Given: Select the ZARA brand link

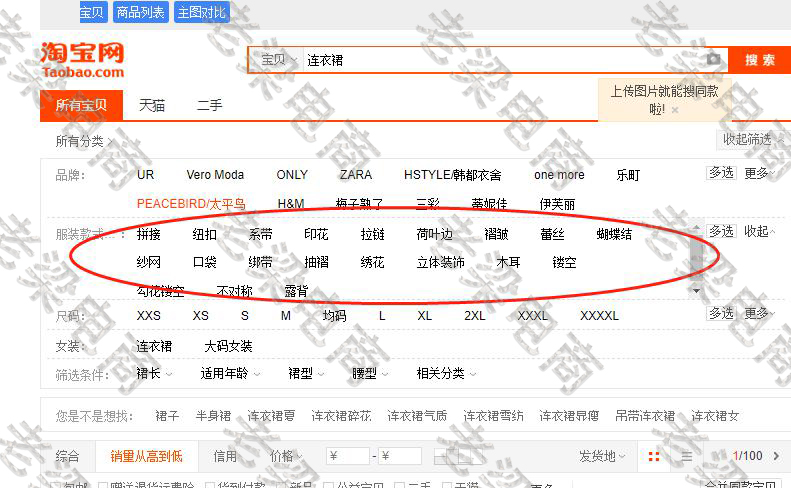Looking at the screenshot, I should [355, 175].
